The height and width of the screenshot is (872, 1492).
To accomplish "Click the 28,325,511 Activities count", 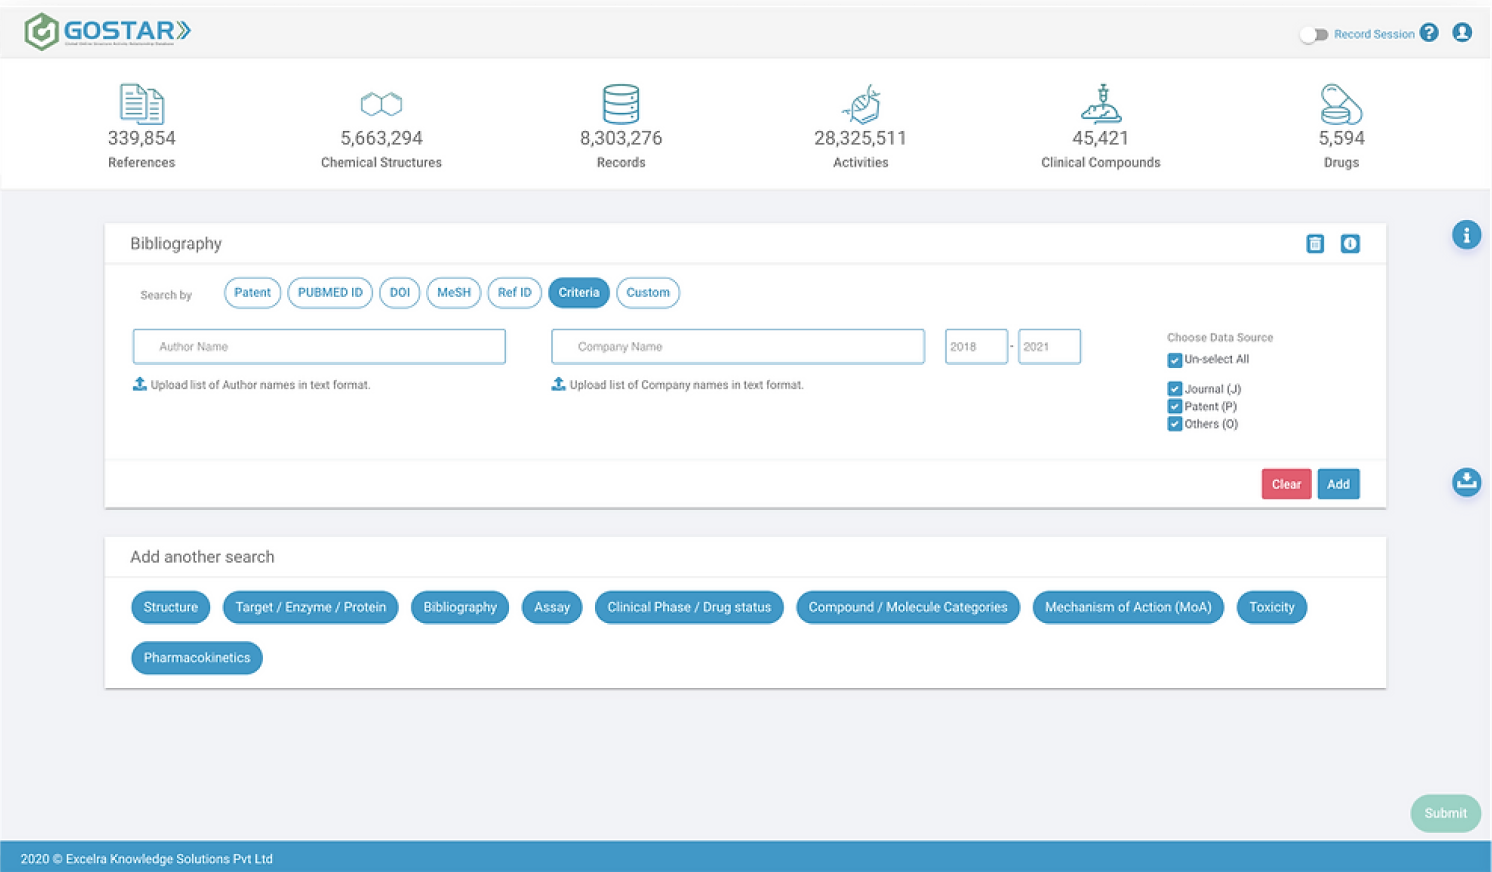I will 861,138.
